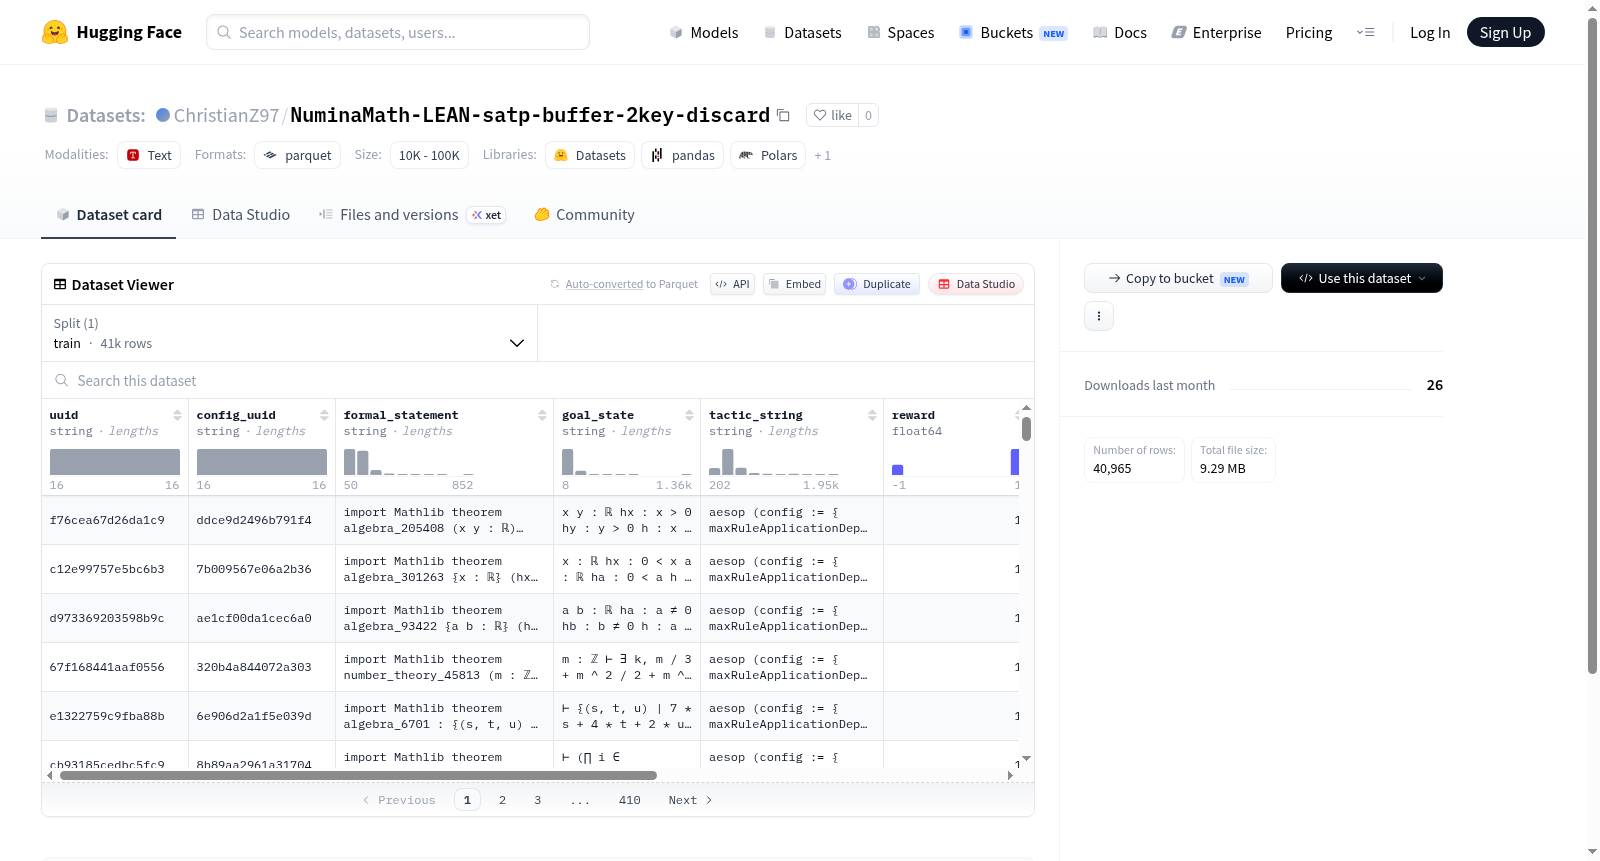Go to Datasets in the navigation

[x=802, y=32]
